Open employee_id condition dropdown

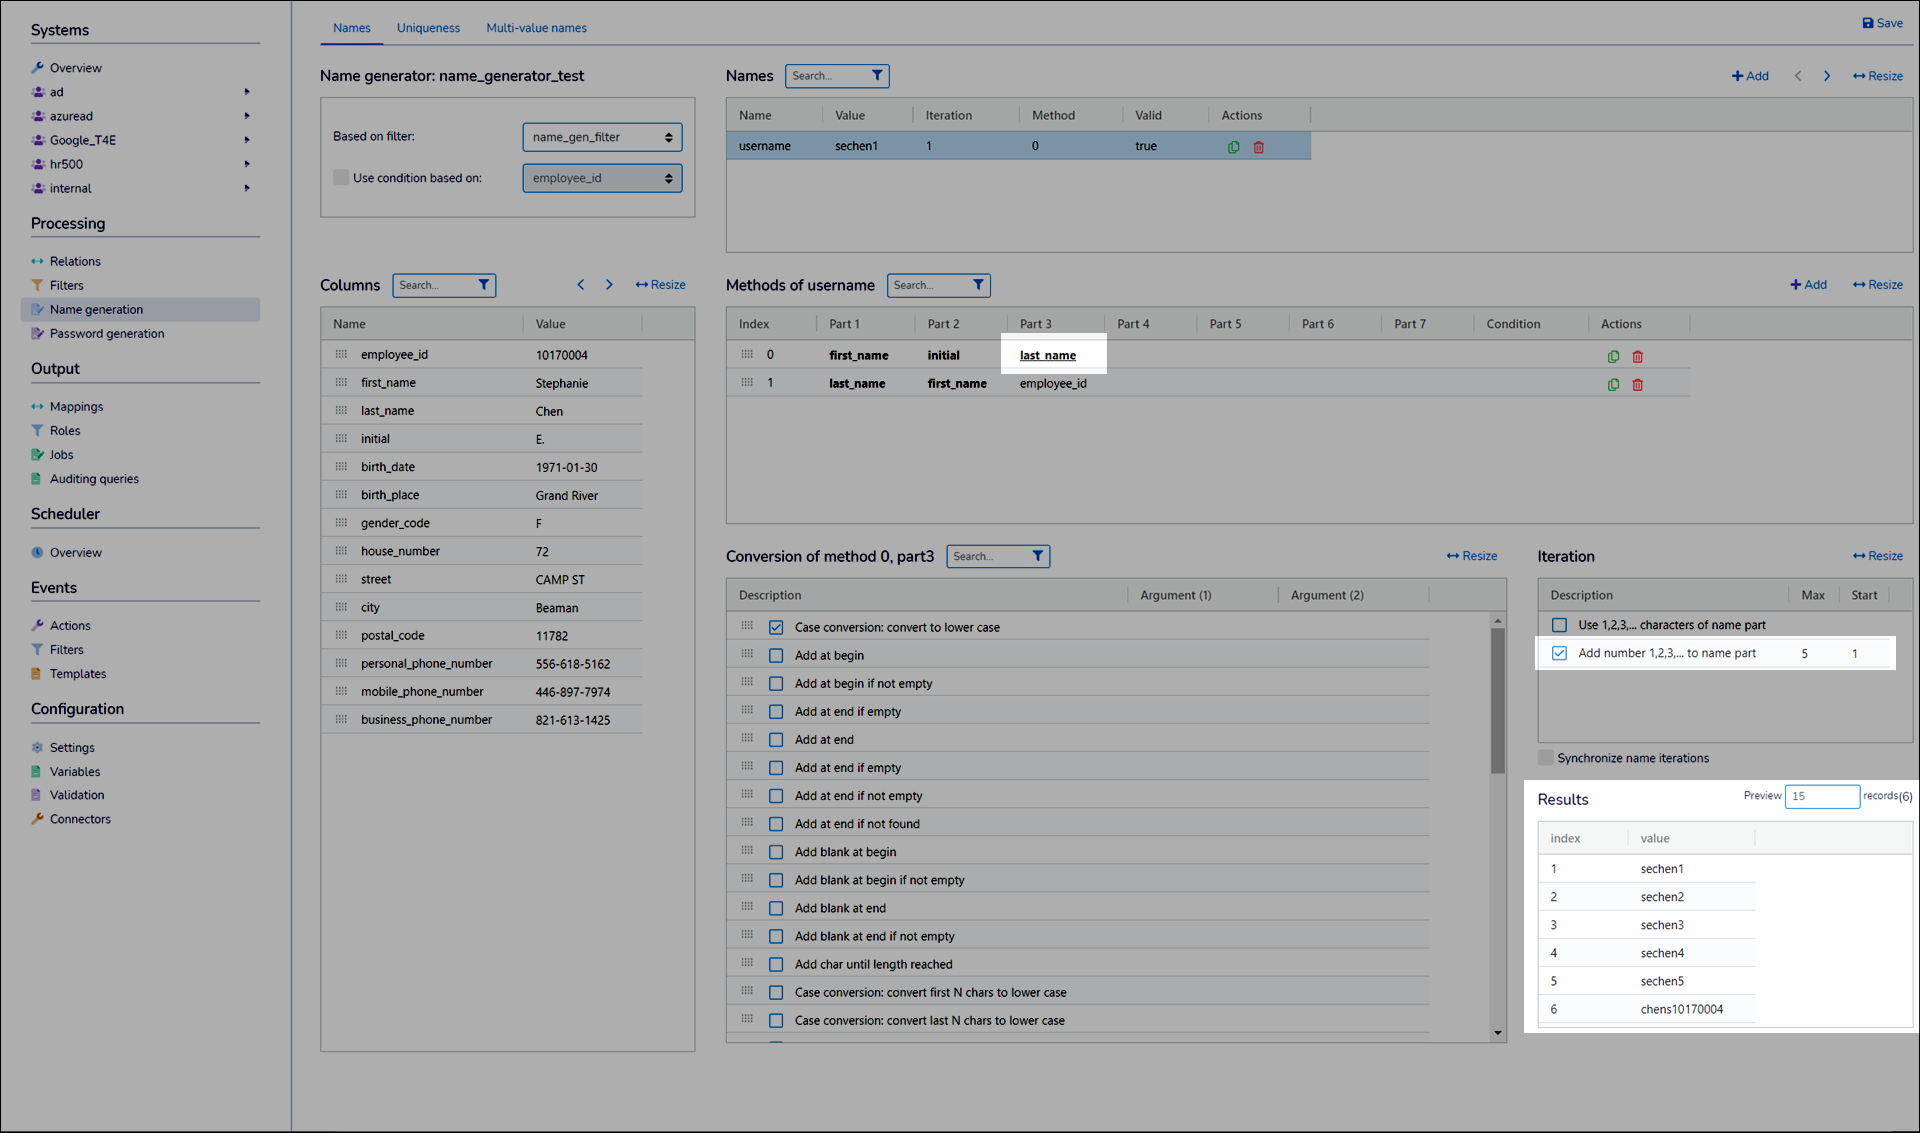click(602, 178)
